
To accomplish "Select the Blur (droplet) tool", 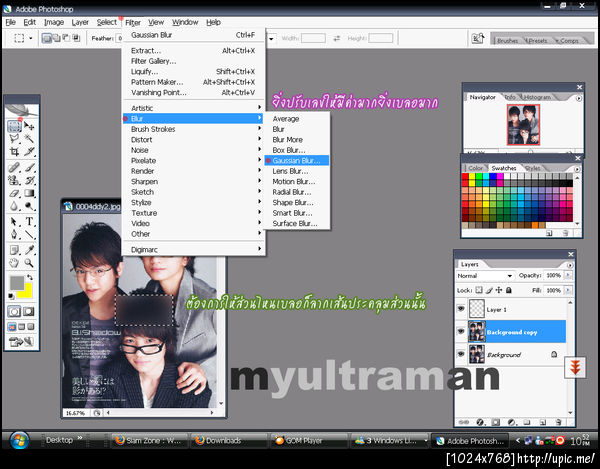I will coord(15,206).
